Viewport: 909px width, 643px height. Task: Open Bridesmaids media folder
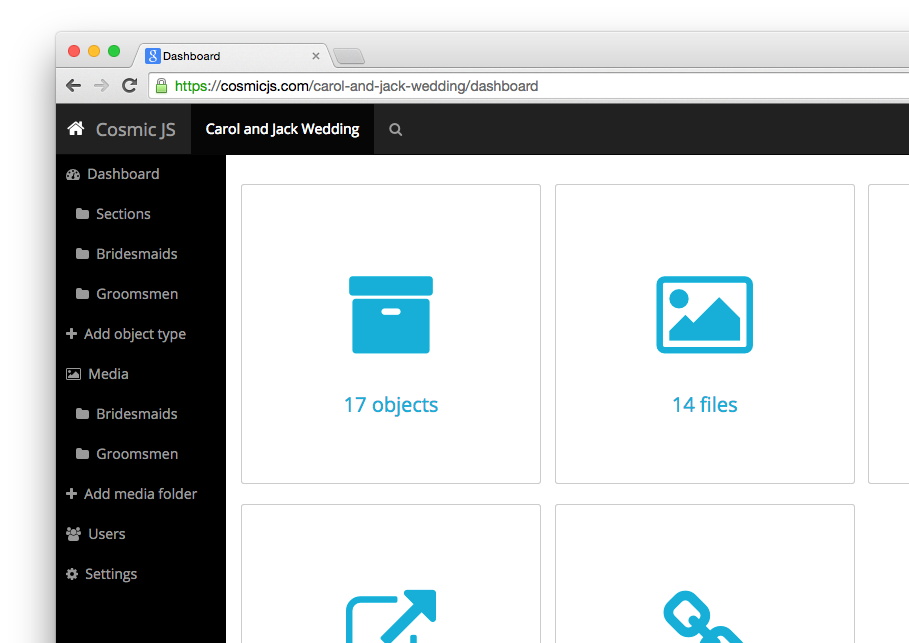tap(137, 414)
